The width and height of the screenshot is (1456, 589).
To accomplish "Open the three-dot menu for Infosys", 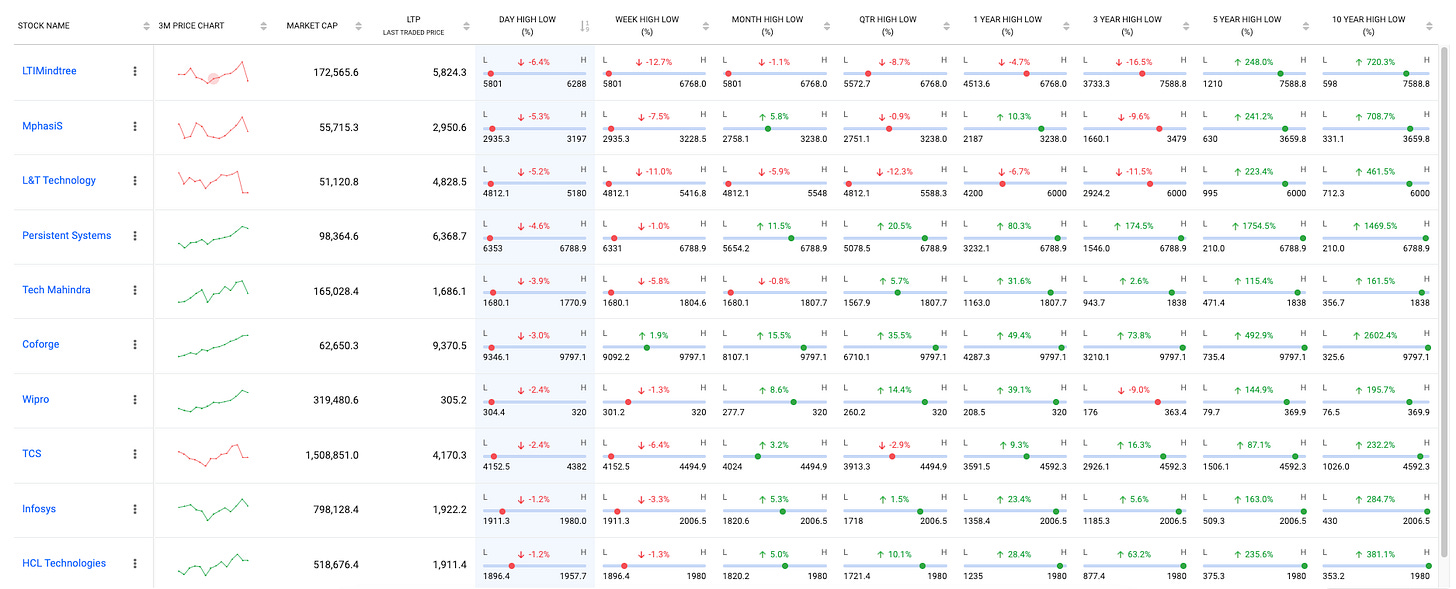I will tap(135, 509).
